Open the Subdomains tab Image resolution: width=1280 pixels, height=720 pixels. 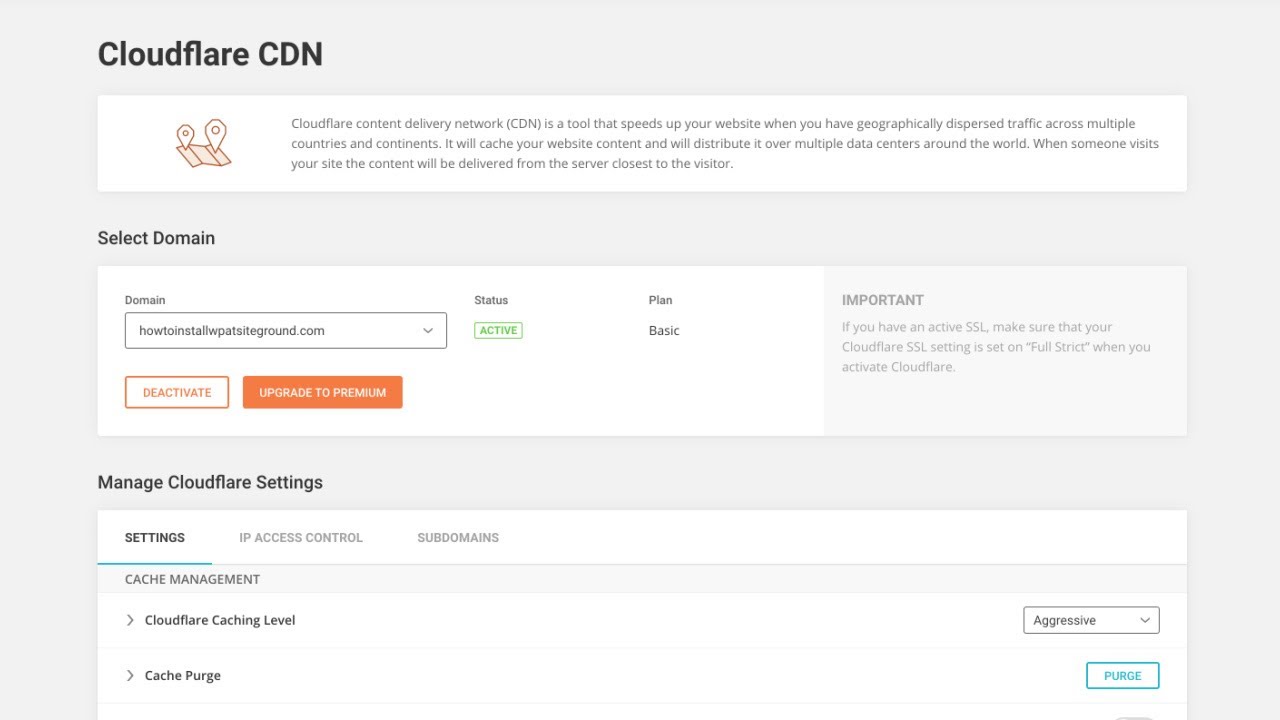pyautogui.click(x=458, y=538)
